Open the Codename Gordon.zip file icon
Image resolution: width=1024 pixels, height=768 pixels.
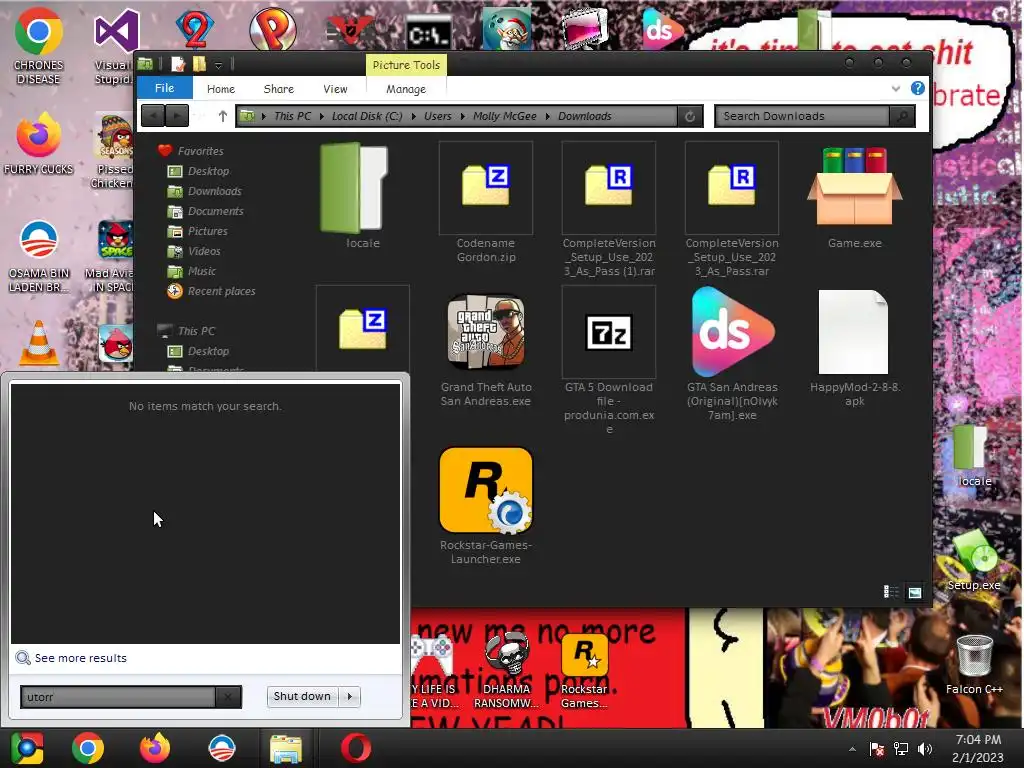(486, 187)
